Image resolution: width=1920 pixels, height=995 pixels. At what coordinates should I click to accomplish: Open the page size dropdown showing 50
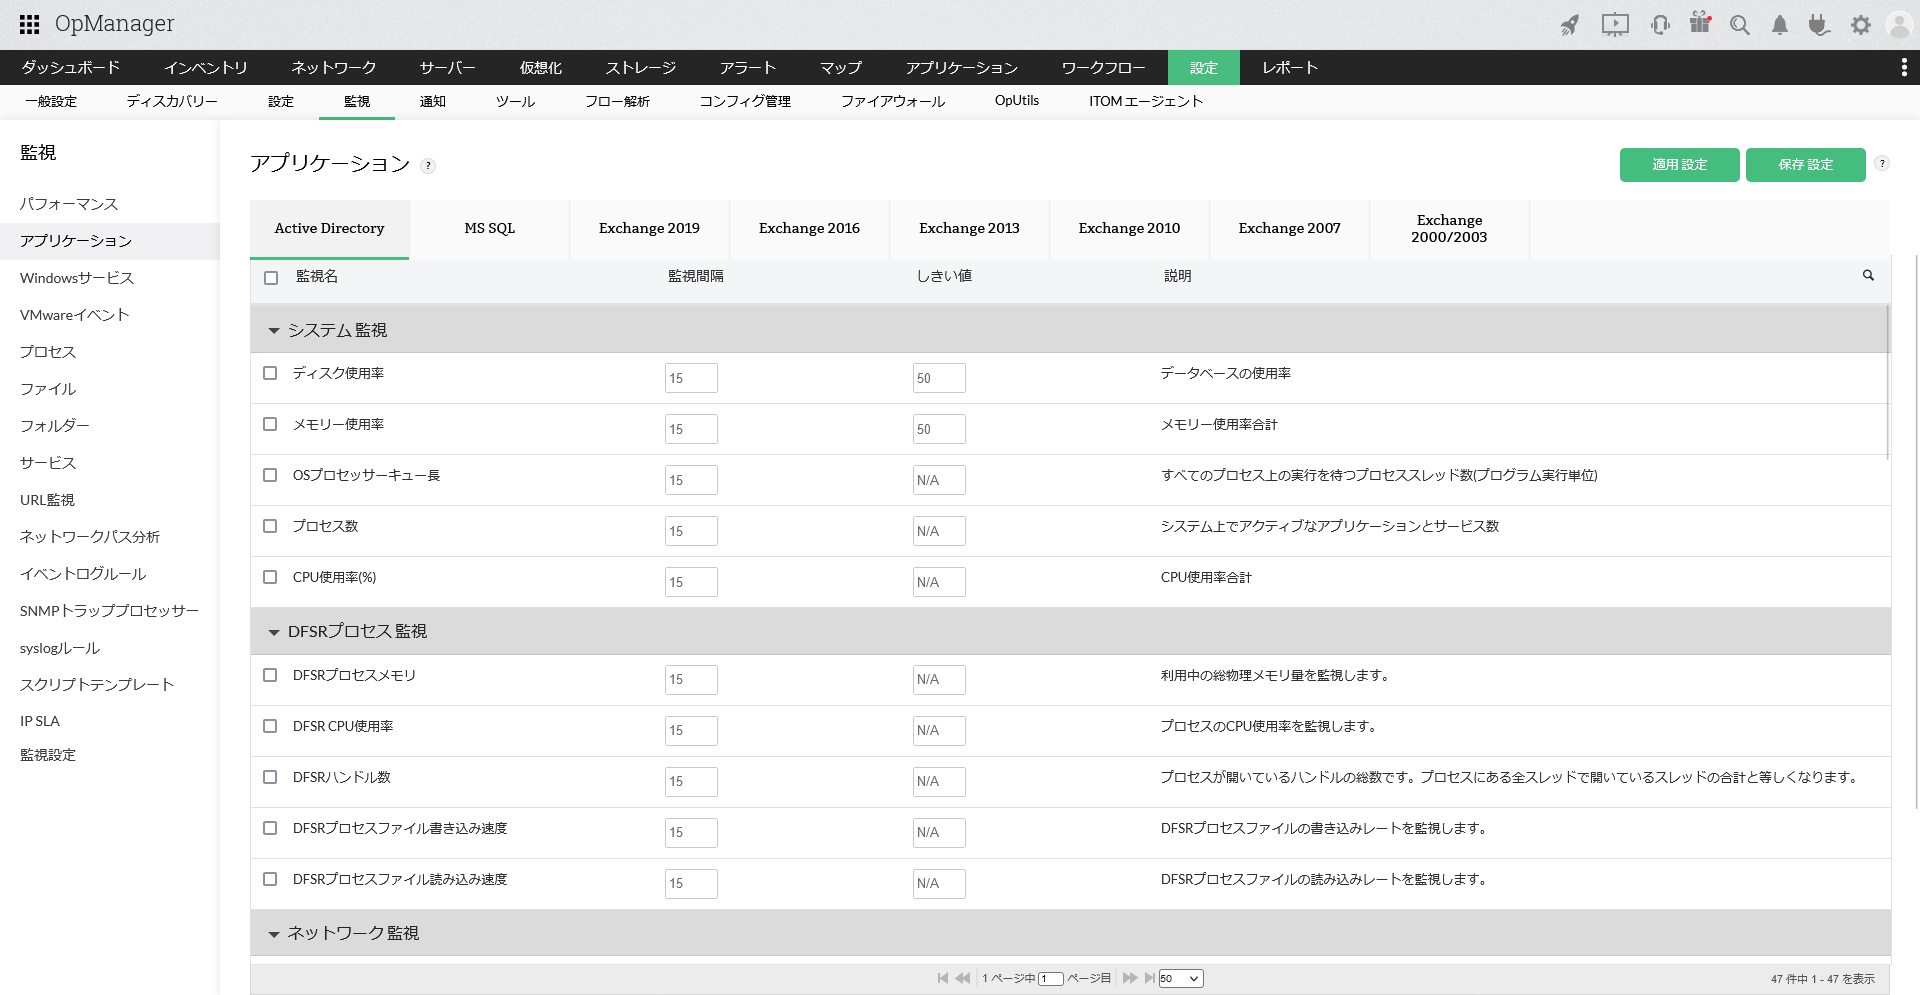click(x=1180, y=978)
